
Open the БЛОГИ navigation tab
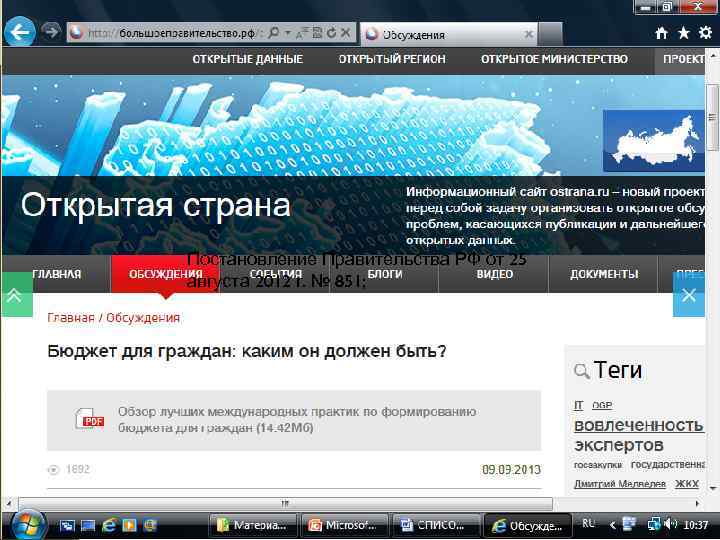click(x=385, y=274)
